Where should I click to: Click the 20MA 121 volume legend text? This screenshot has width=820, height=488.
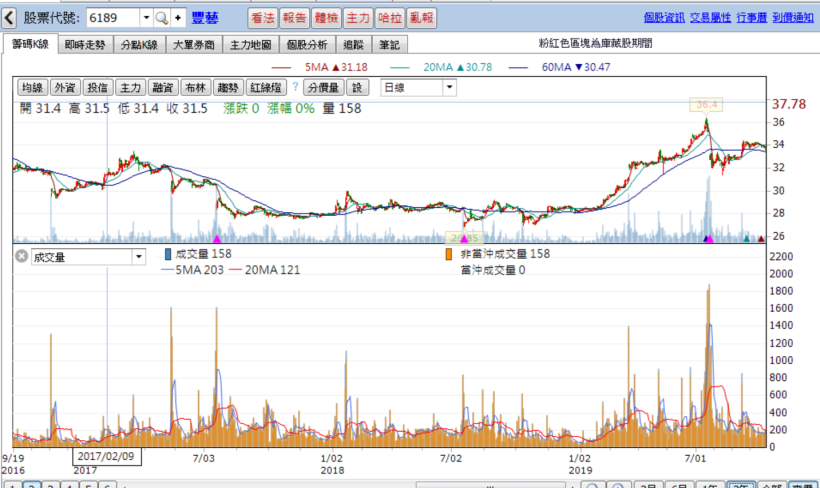pos(272,270)
